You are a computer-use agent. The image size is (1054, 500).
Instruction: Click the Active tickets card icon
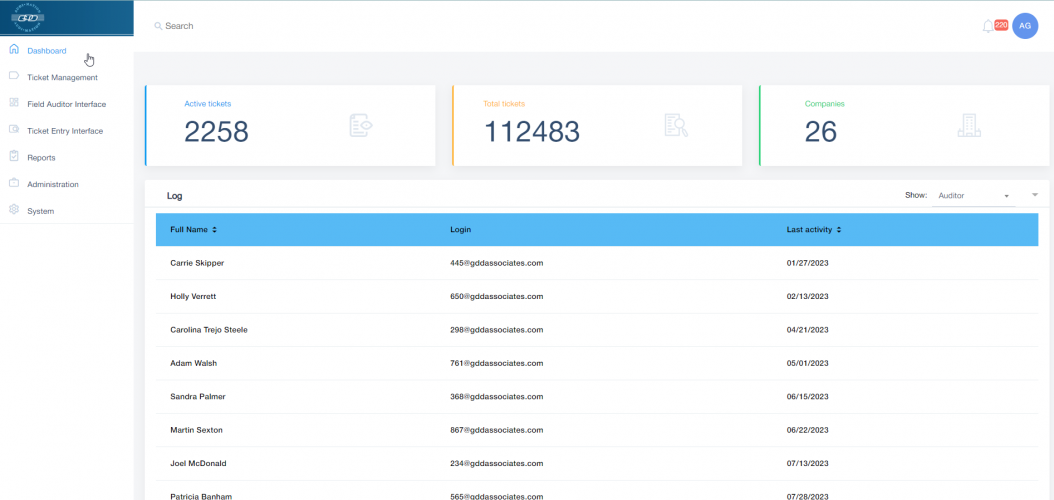[361, 126]
